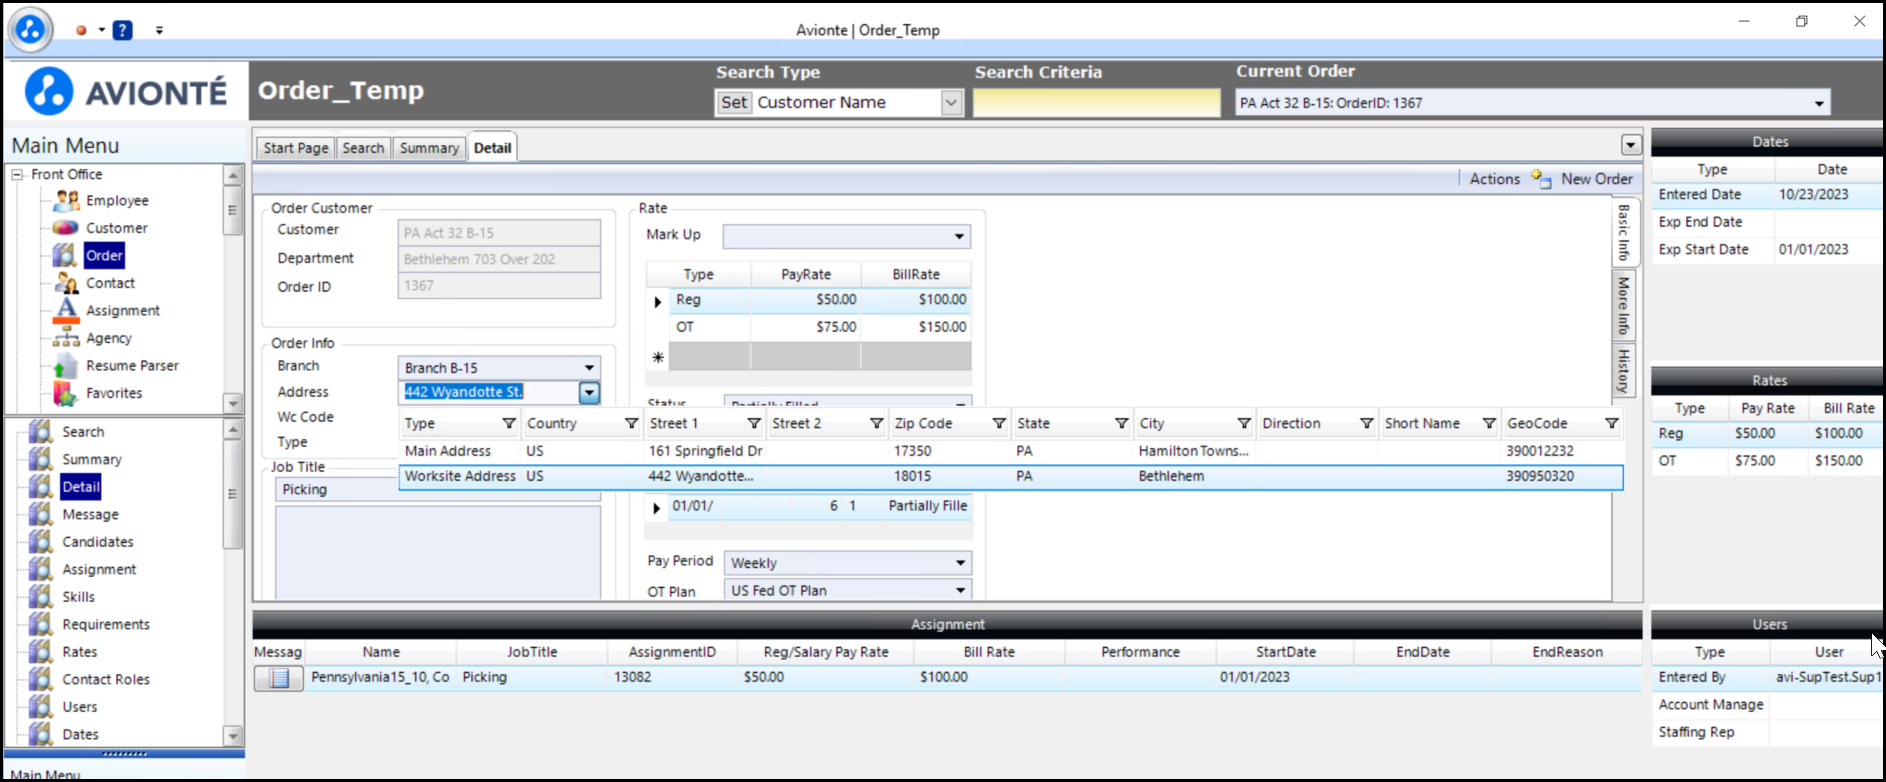1886x782 pixels.
Task: Click the icon beside Candidates
Action: click(41, 541)
